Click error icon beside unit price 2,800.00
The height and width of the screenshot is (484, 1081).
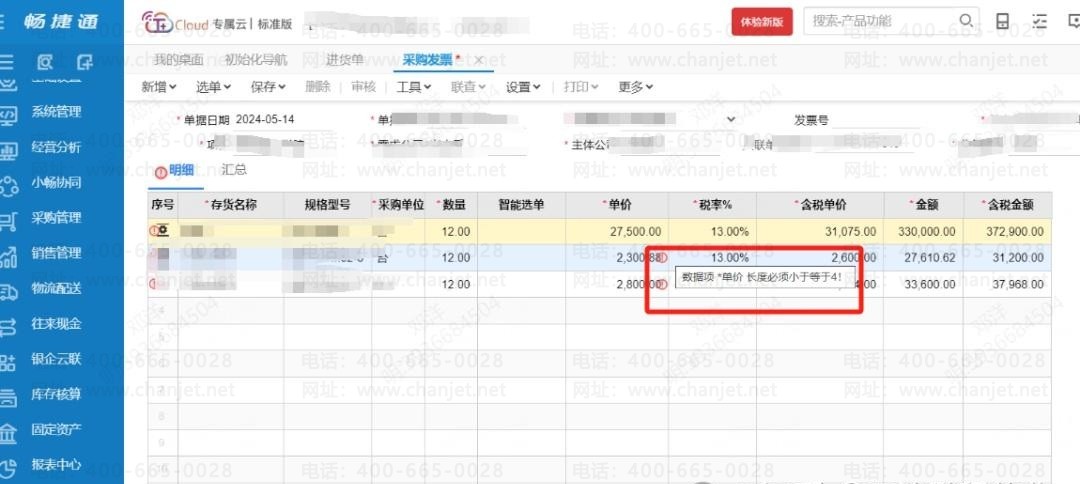(663, 284)
